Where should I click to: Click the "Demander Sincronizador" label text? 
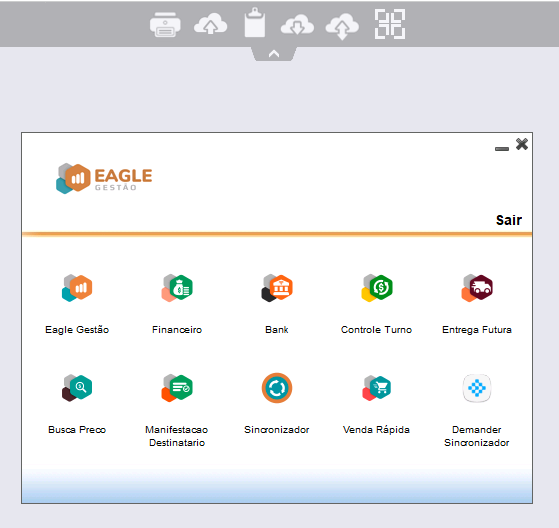[x=477, y=436]
